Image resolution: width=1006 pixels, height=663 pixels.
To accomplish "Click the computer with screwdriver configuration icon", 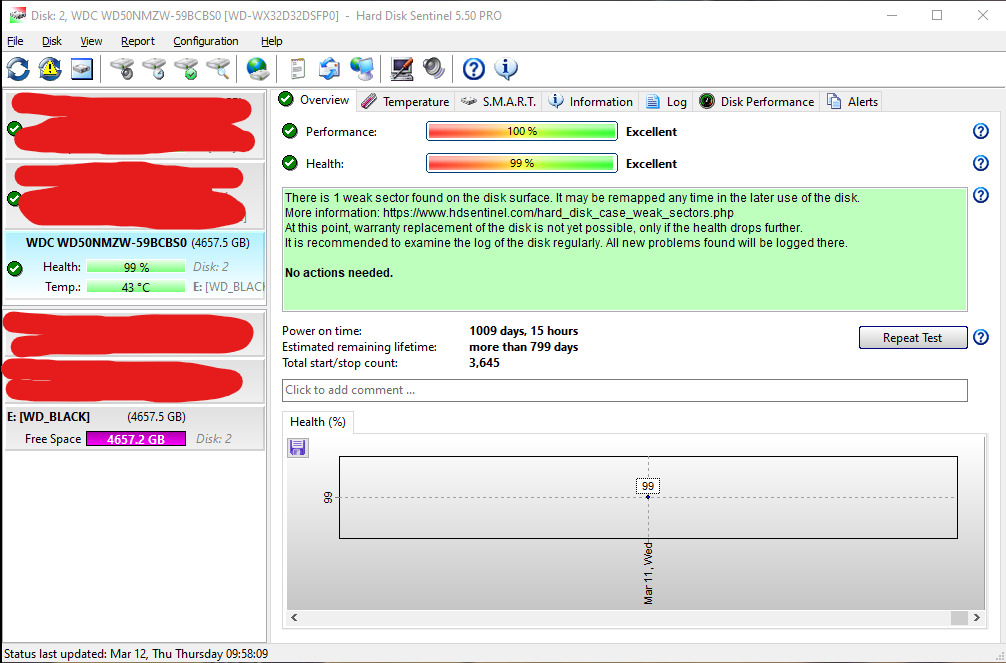I will 402,68.
